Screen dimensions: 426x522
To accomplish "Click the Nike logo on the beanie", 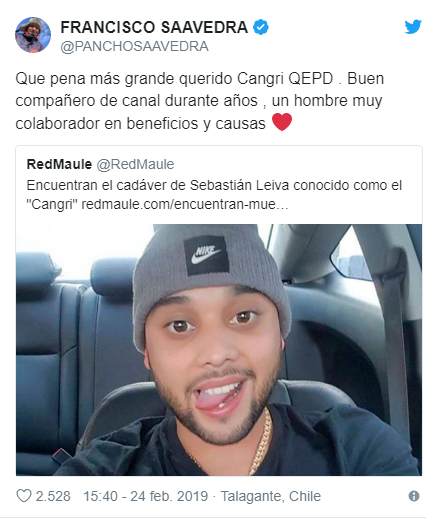I will pos(206,255).
